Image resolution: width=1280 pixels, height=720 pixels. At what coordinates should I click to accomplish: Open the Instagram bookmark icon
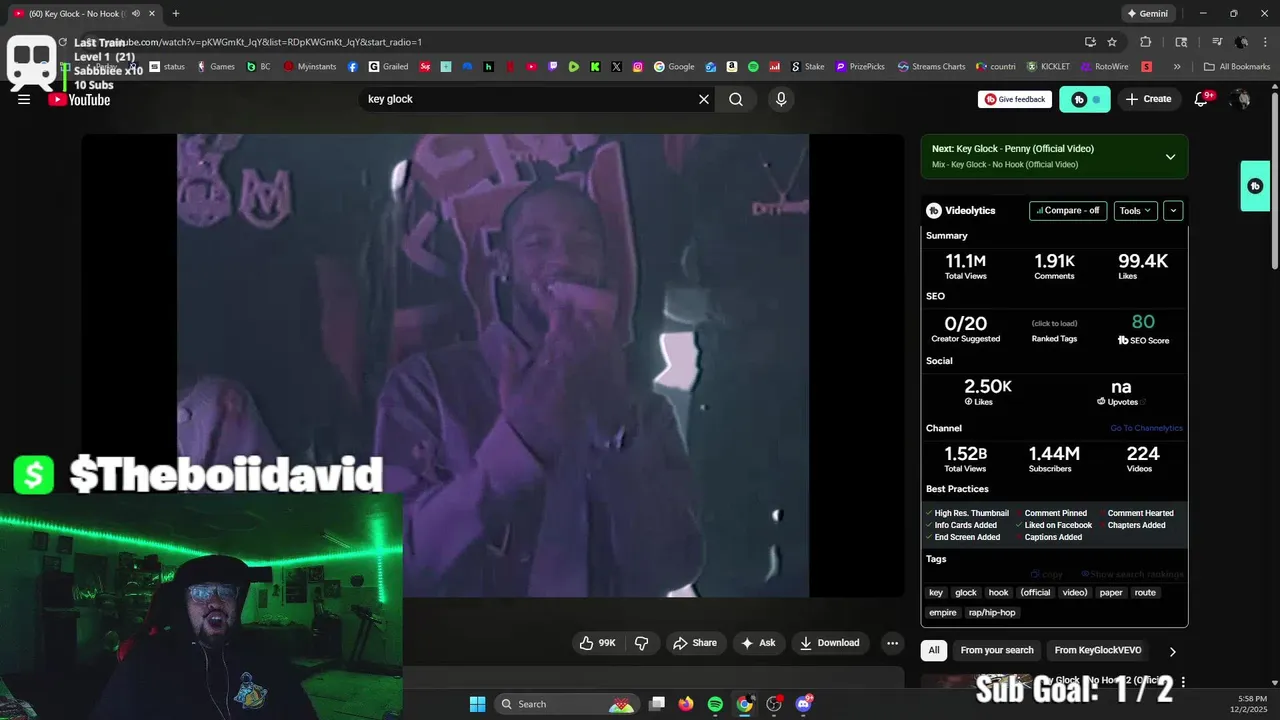pos(638,67)
